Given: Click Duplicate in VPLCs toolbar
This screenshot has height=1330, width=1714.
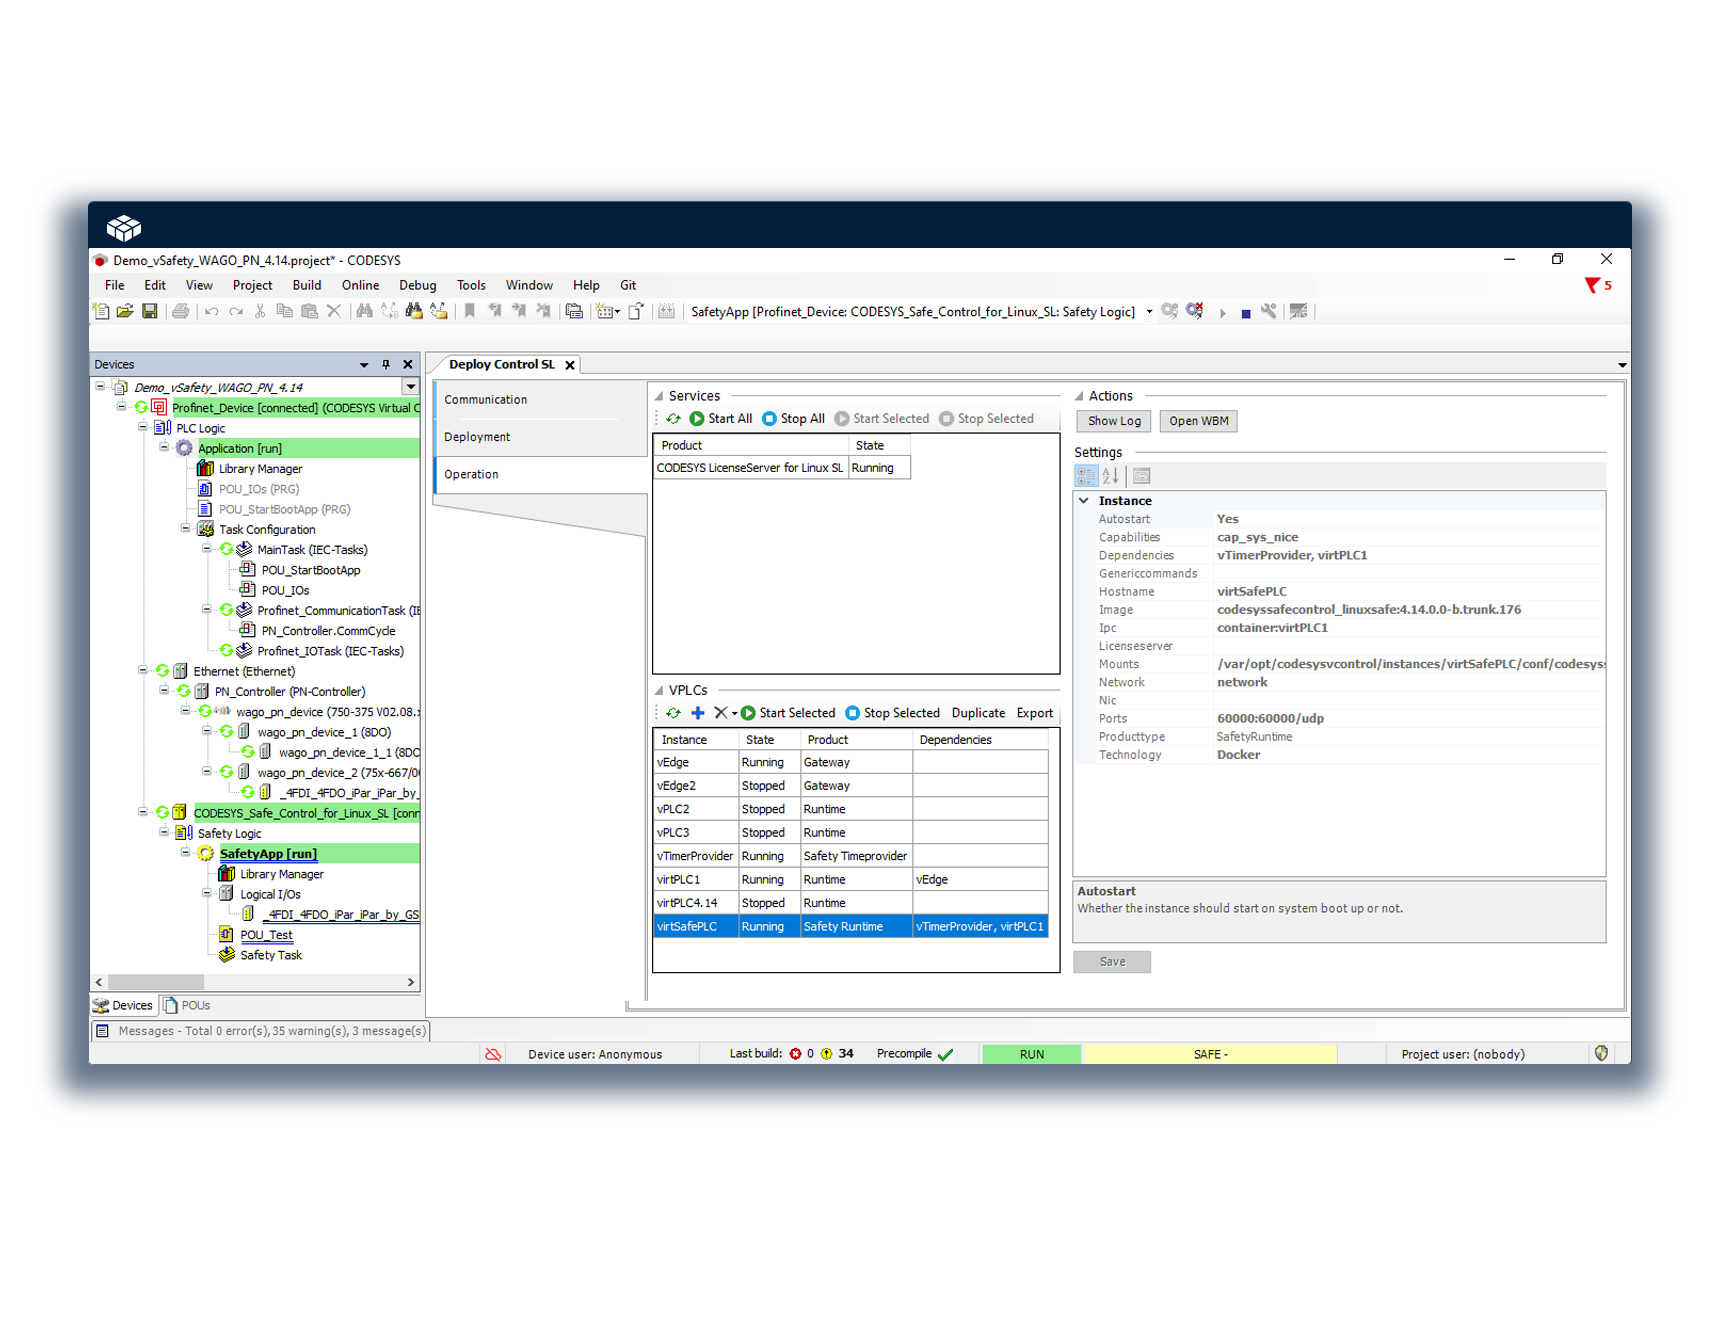Looking at the screenshot, I should pos(978,713).
